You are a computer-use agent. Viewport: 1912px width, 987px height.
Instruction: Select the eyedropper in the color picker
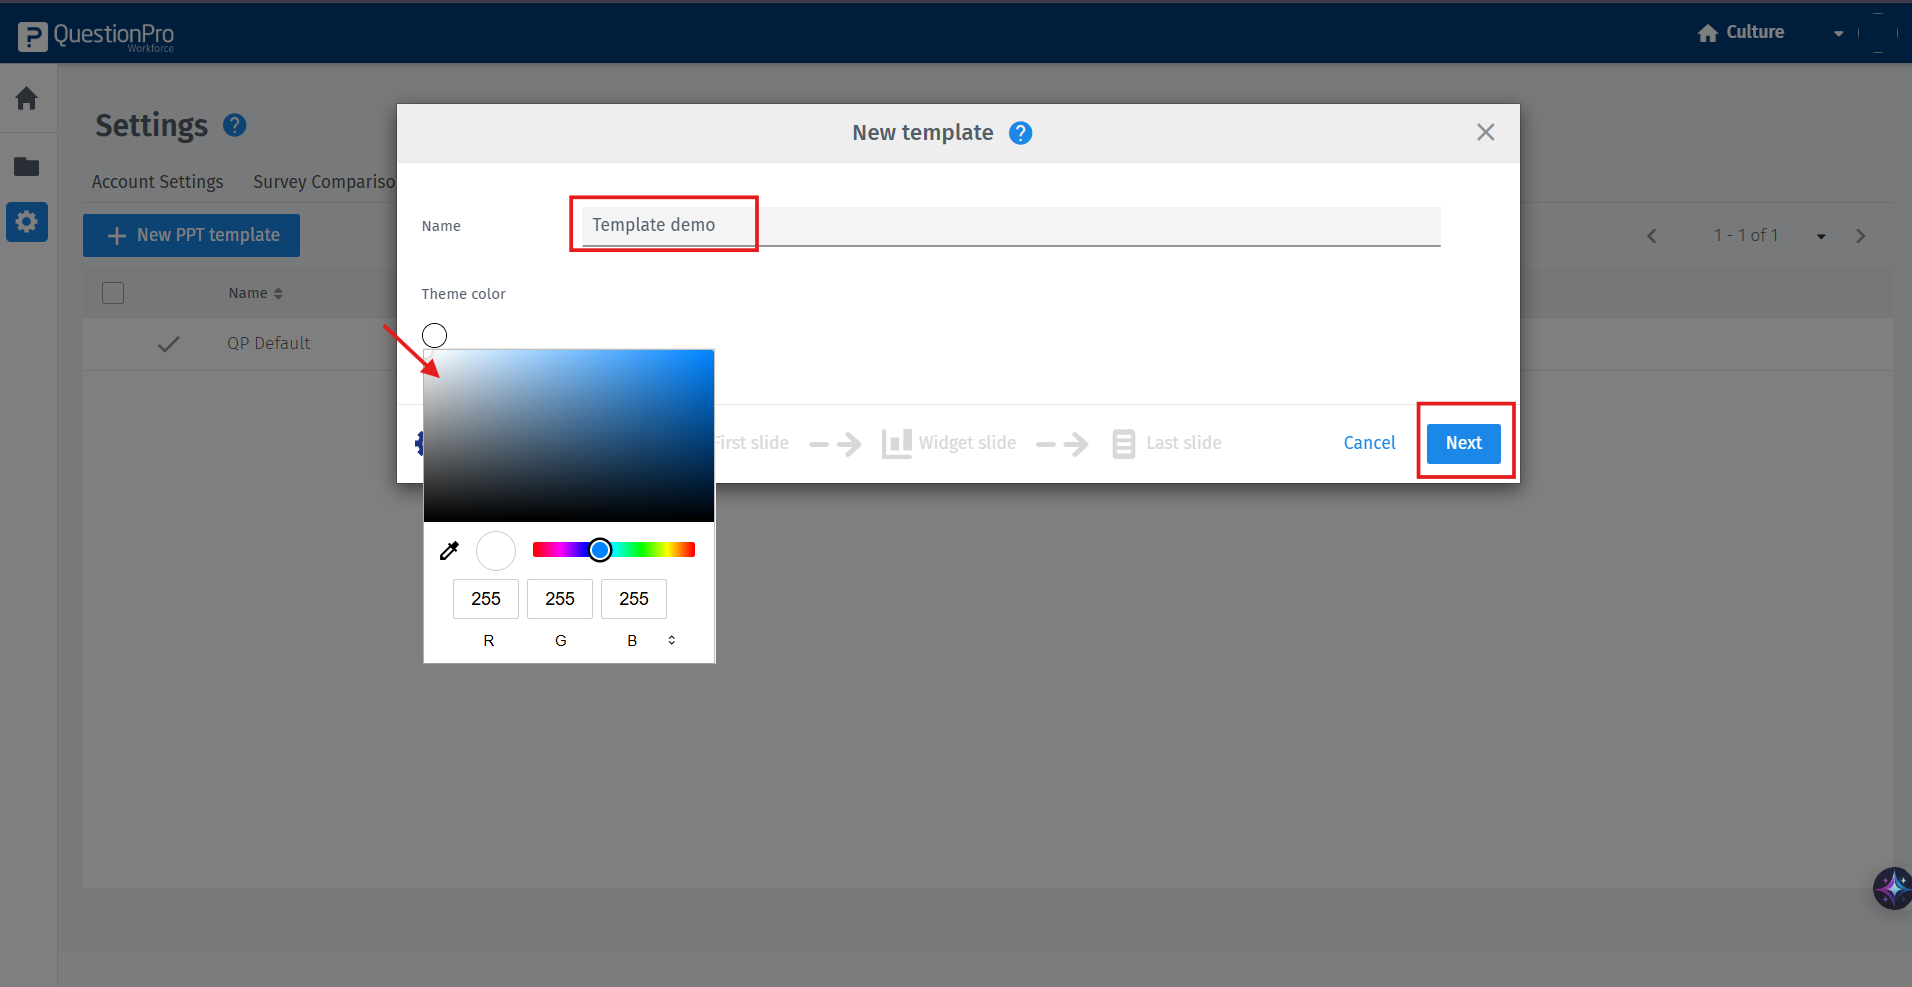tap(449, 550)
